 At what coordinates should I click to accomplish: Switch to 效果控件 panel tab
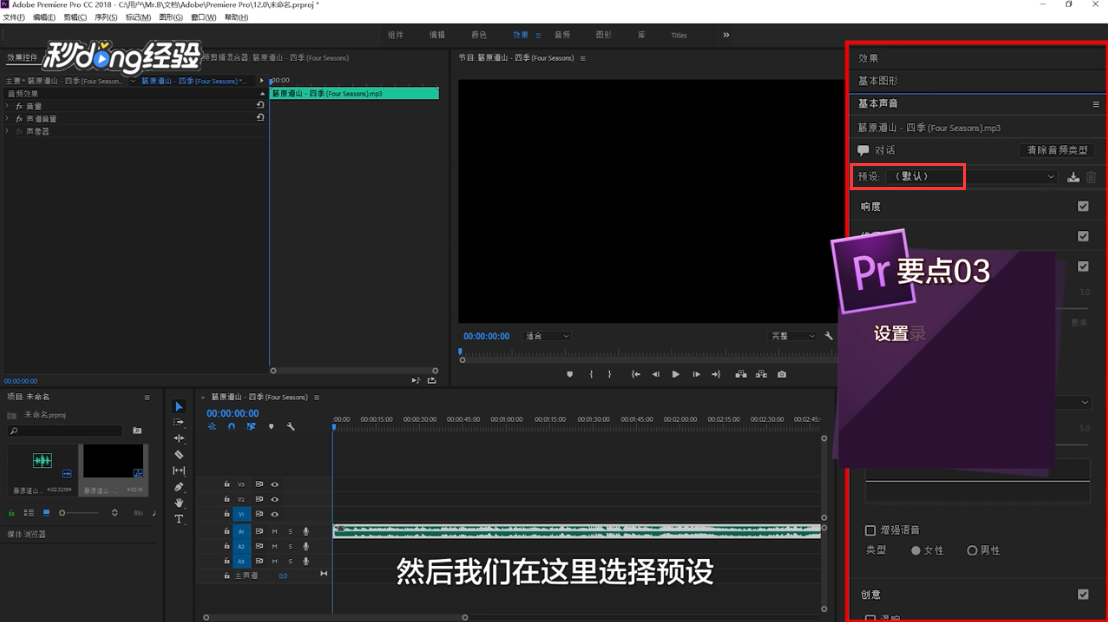pyautogui.click(x=22, y=58)
